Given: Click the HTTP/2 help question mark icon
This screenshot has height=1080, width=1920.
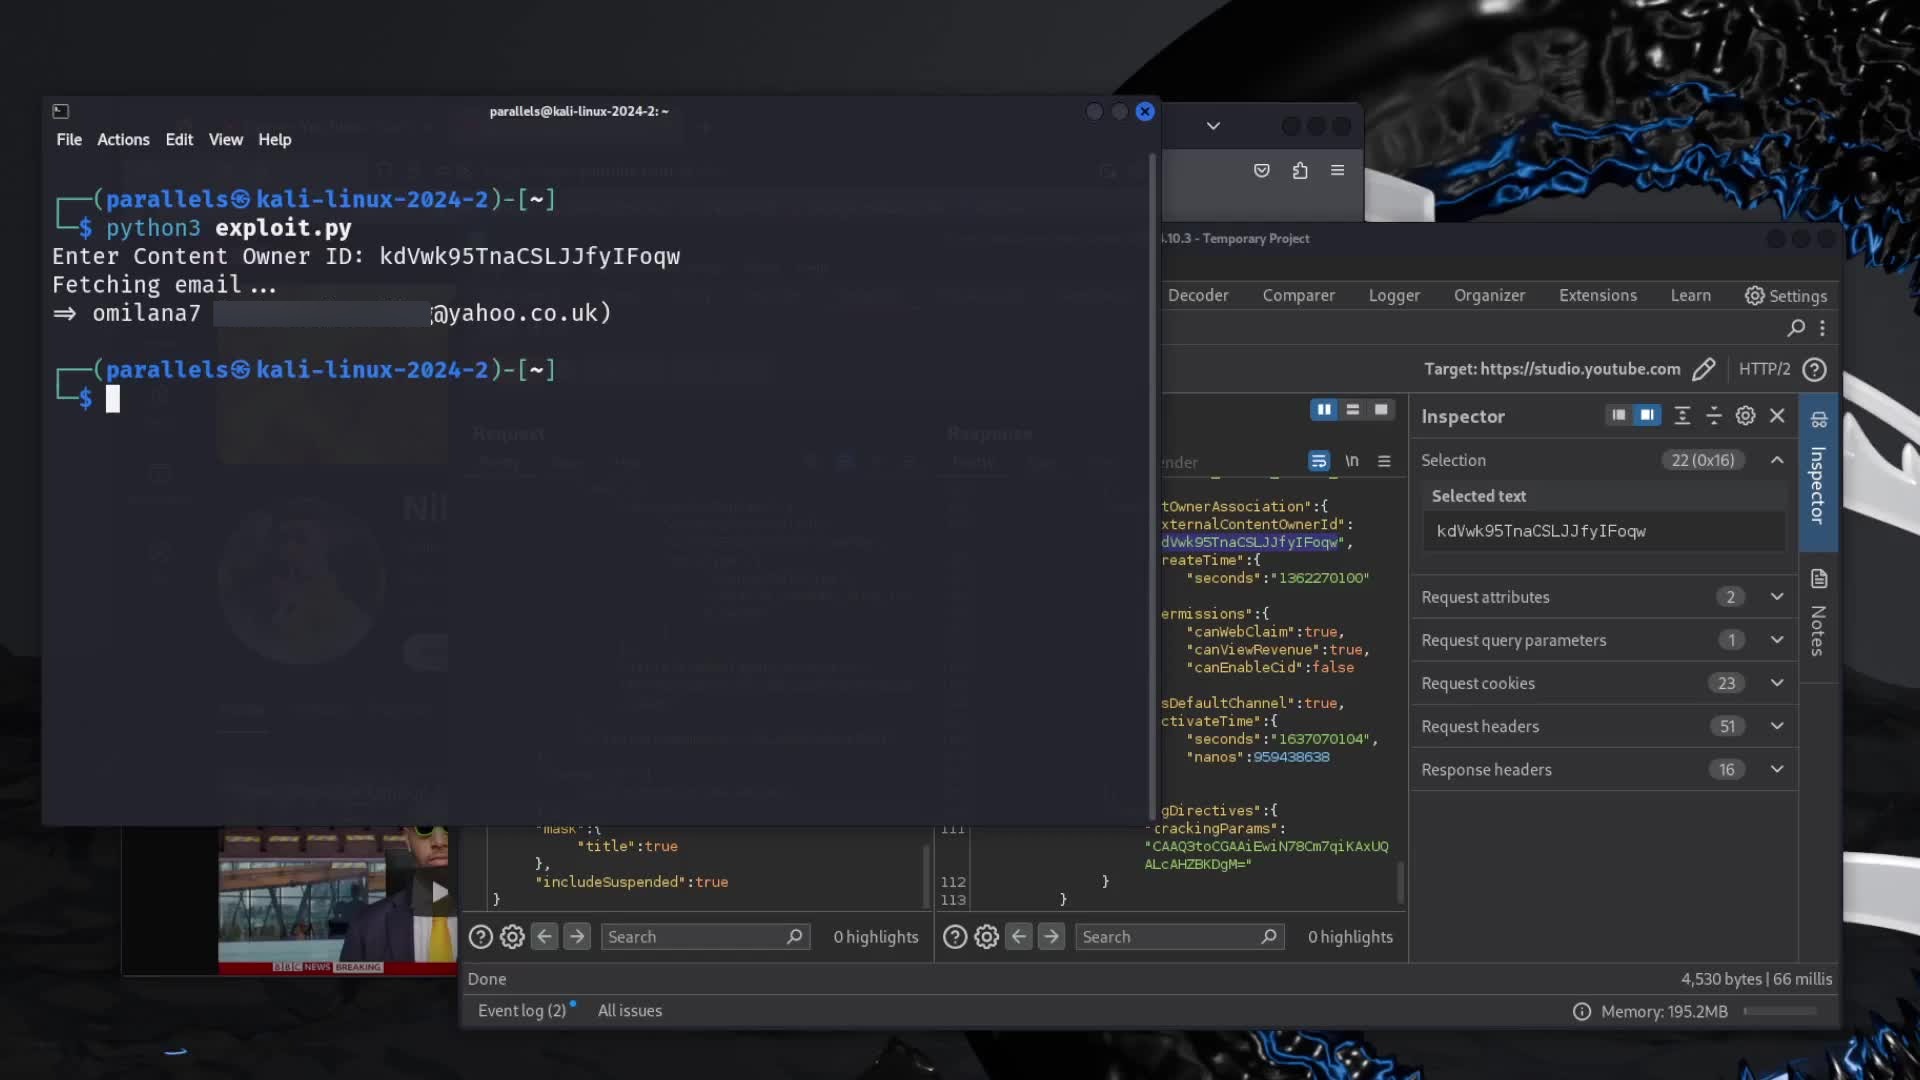Looking at the screenshot, I should tap(1816, 369).
